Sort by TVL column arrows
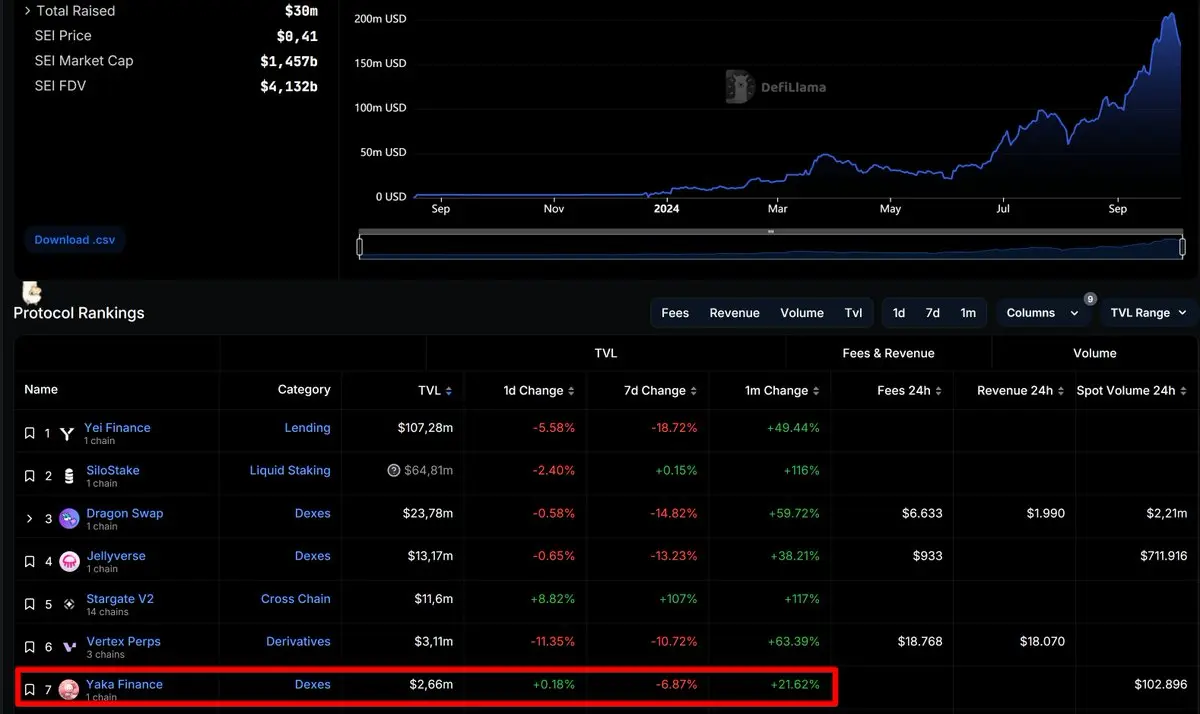This screenshot has width=1200, height=714. [x=449, y=391]
